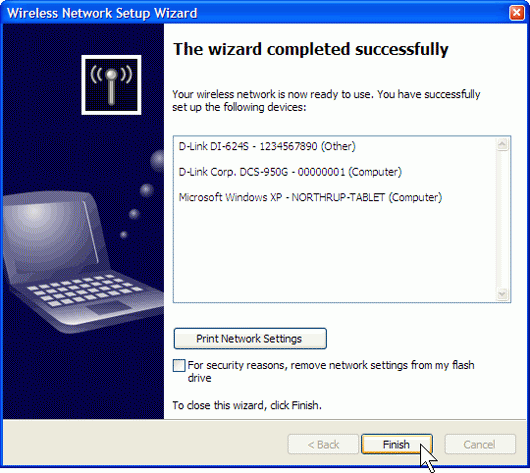Click the device list scrollbar track
530x473 pixels.
(502, 219)
